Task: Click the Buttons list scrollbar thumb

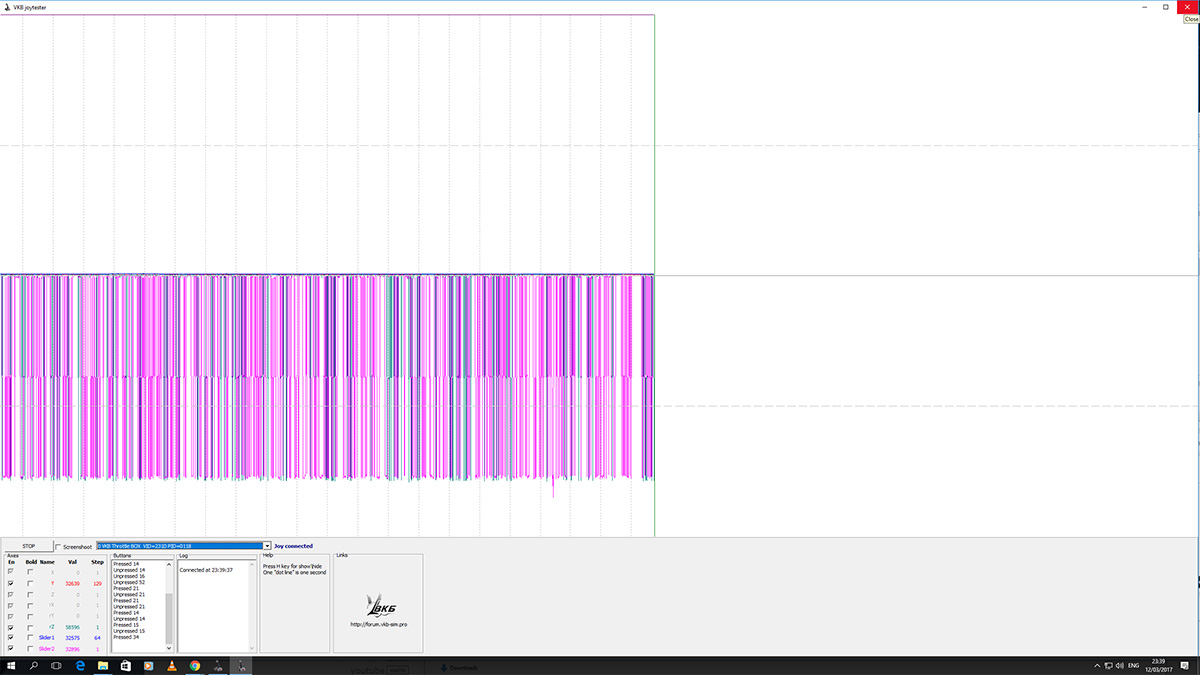Action: point(169,618)
